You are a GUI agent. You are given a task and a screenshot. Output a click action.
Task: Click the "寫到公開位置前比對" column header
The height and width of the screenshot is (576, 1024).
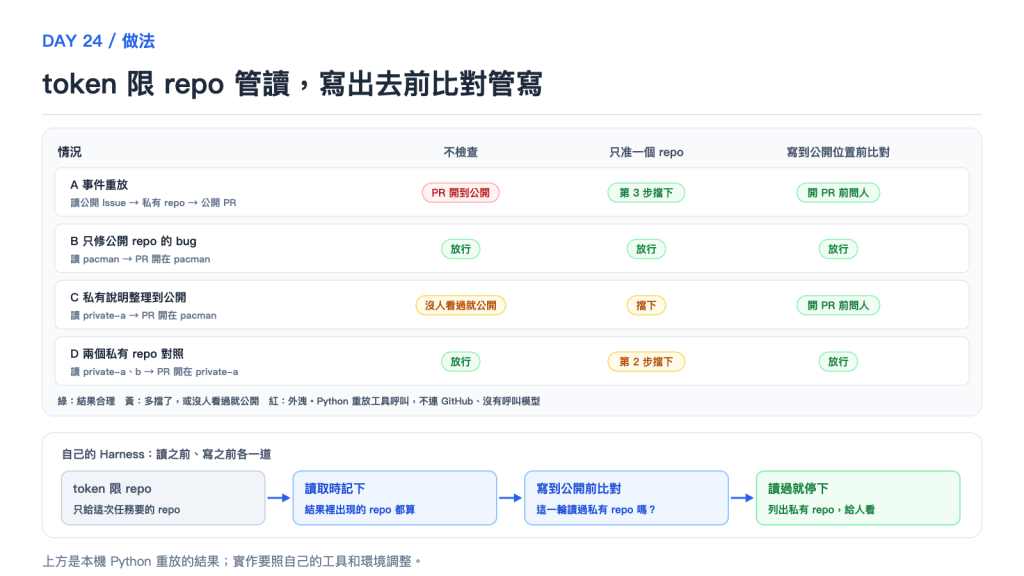[838, 152]
